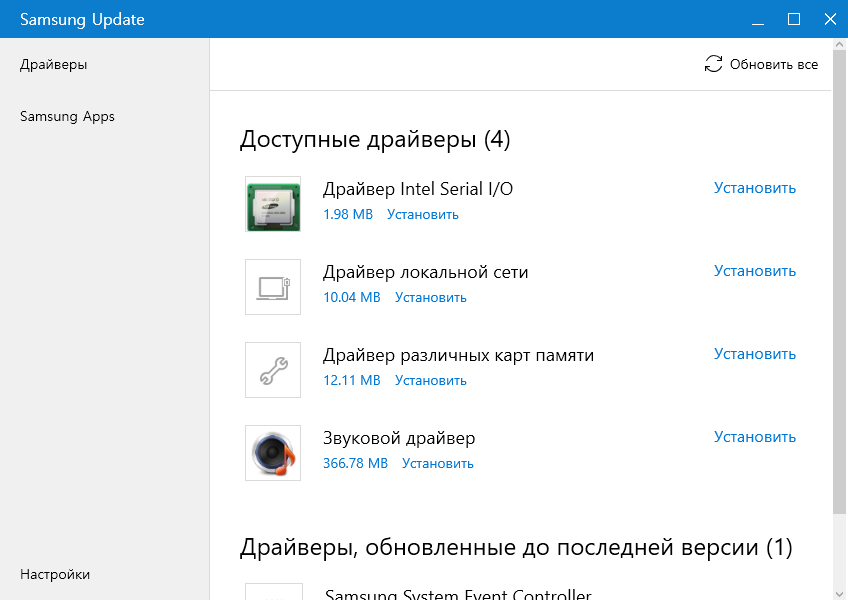The image size is (848, 600).
Task: Click the refresh arrows icon
Action: click(x=713, y=64)
